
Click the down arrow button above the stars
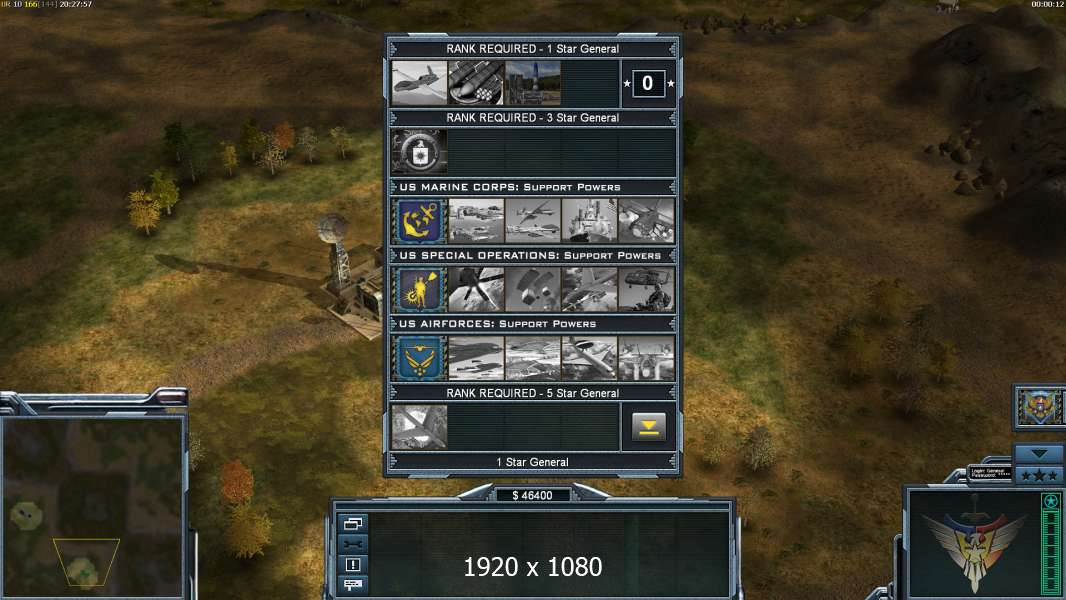point(1039,454)
